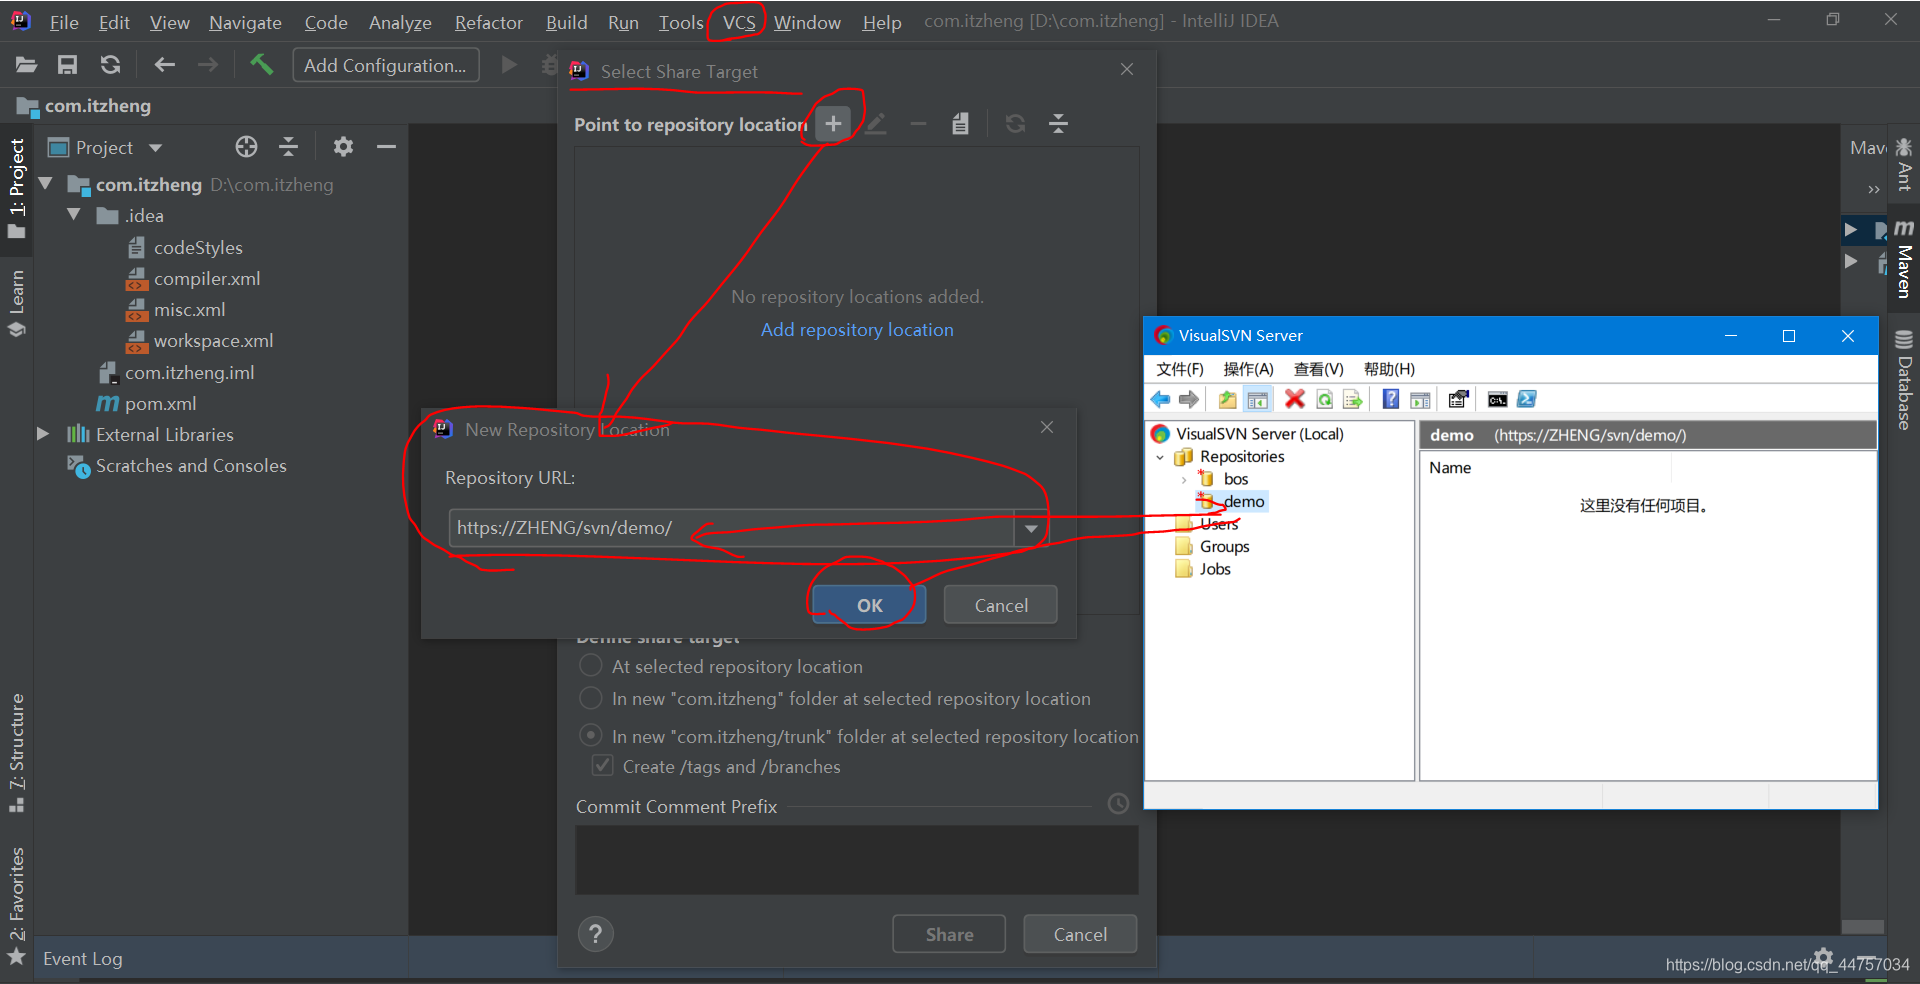Select pom.xml in the Project tree
The image size is (1920, 984).
(x=160, y=403)
